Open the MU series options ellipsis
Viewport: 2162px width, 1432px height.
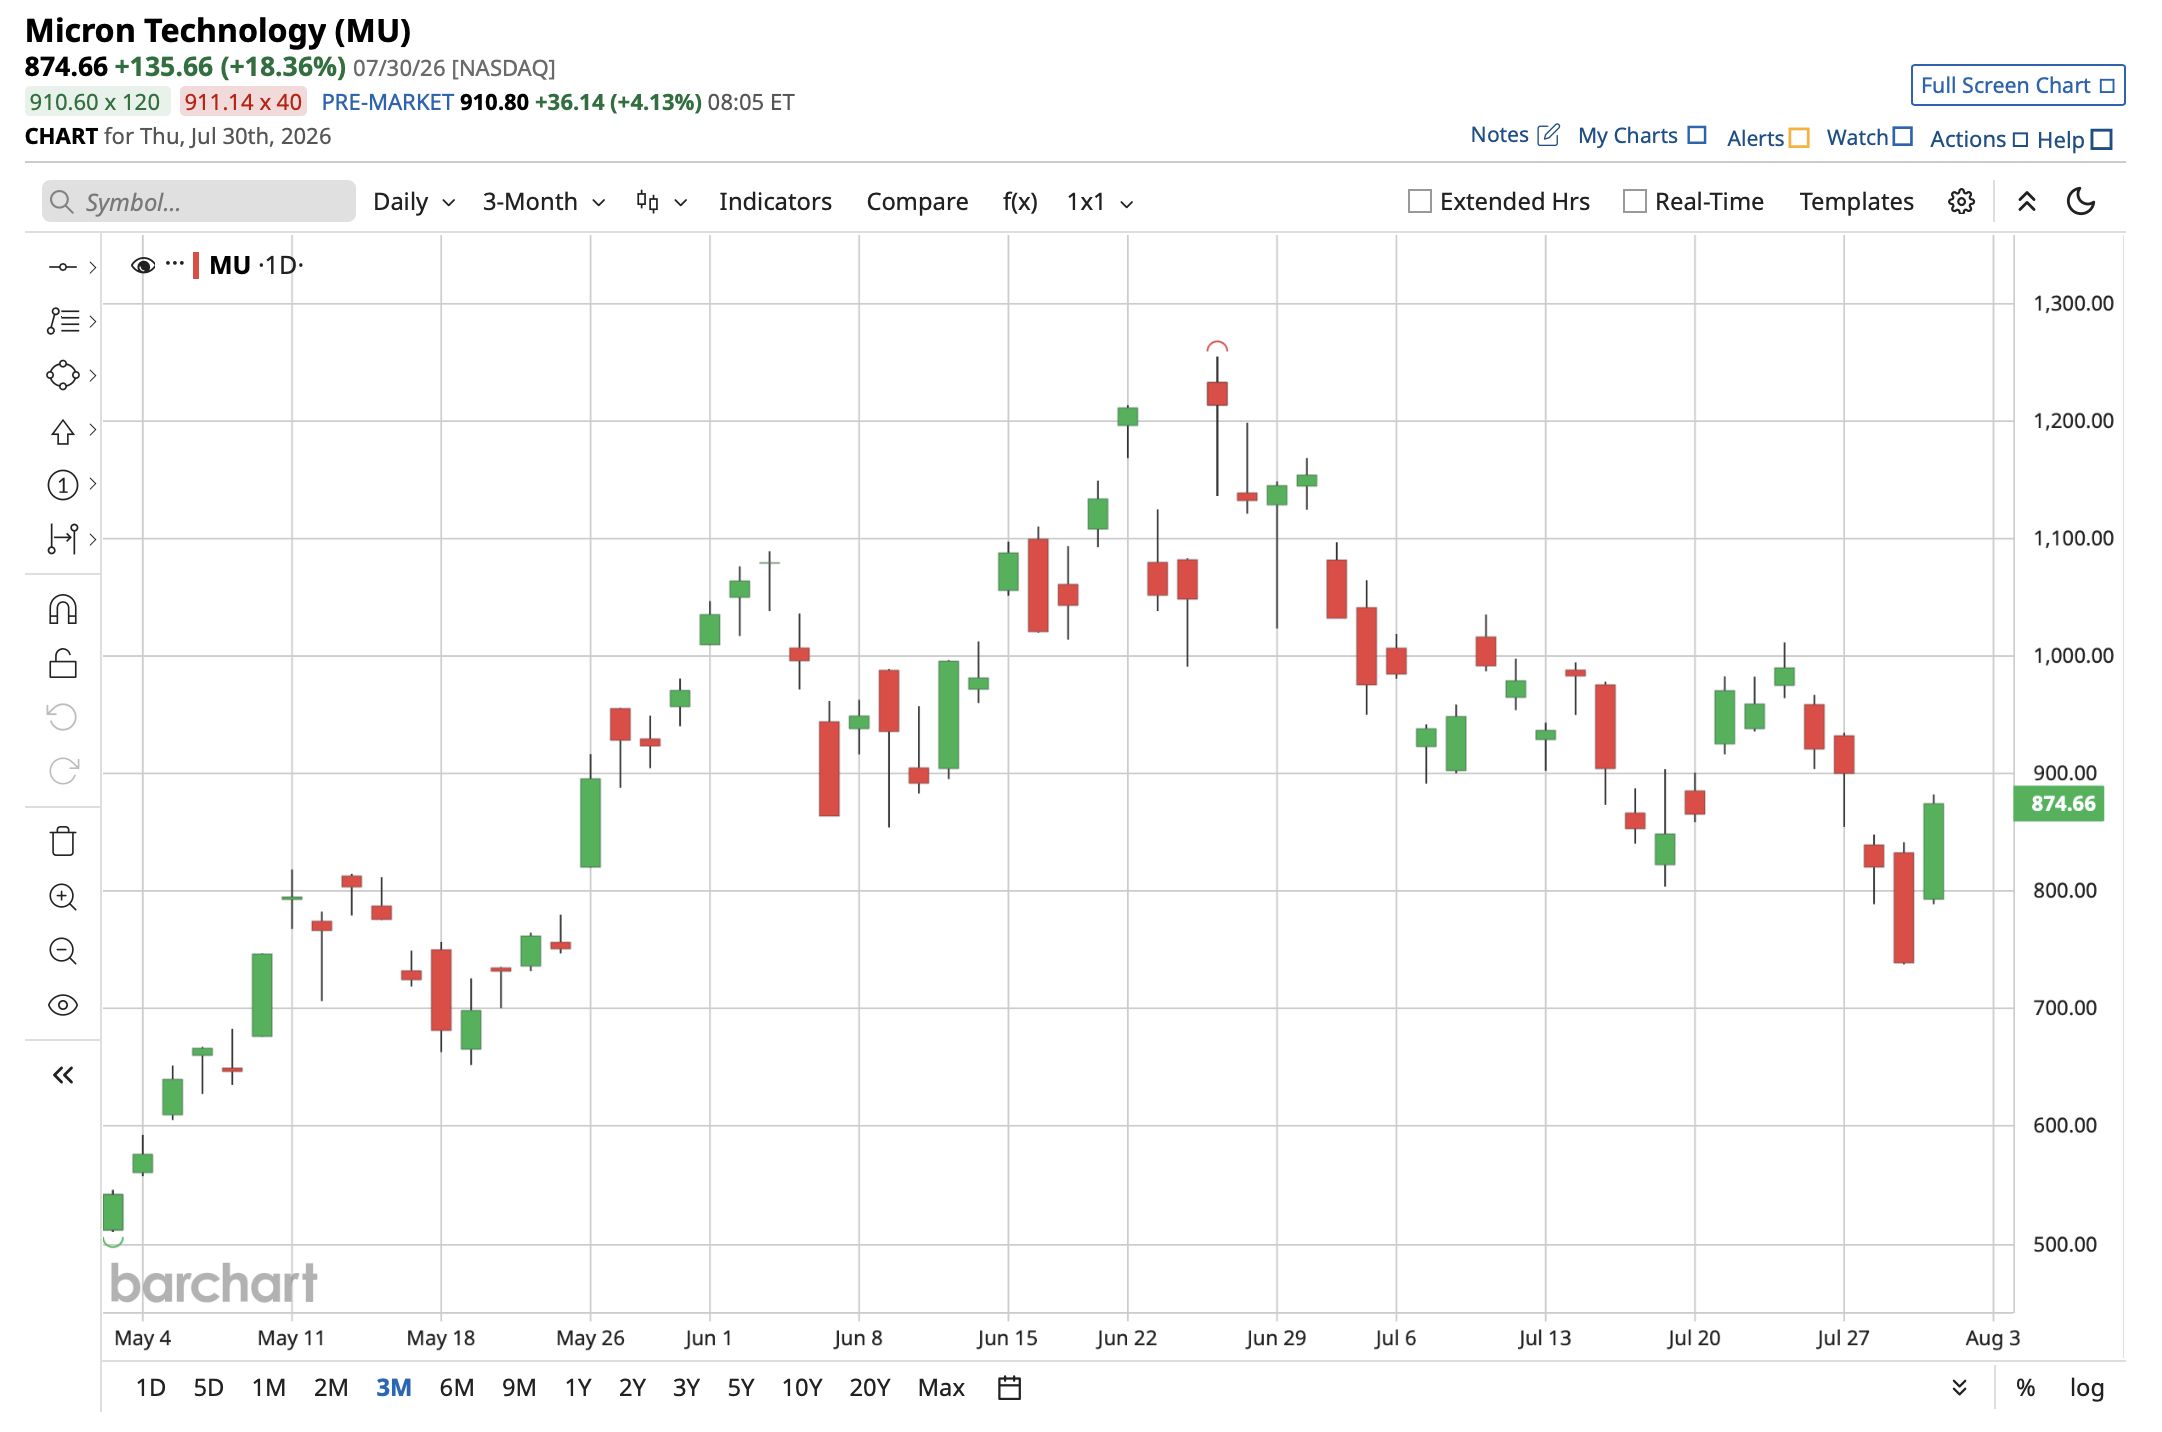pyautogui.click(x=175, y=263)
